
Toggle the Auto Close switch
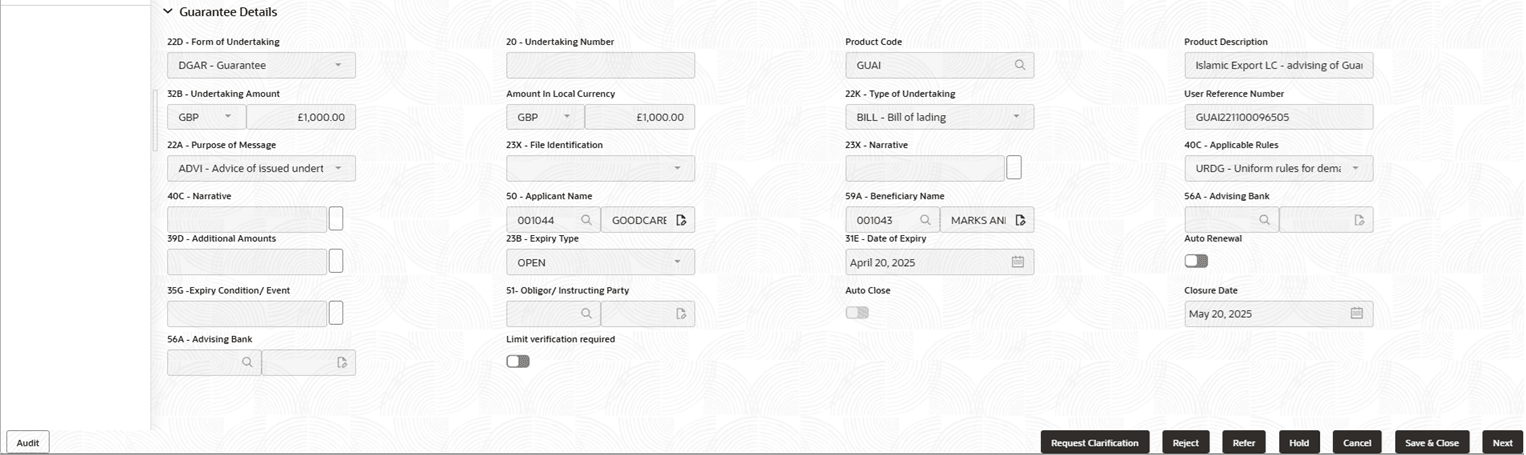coord(857,313)
